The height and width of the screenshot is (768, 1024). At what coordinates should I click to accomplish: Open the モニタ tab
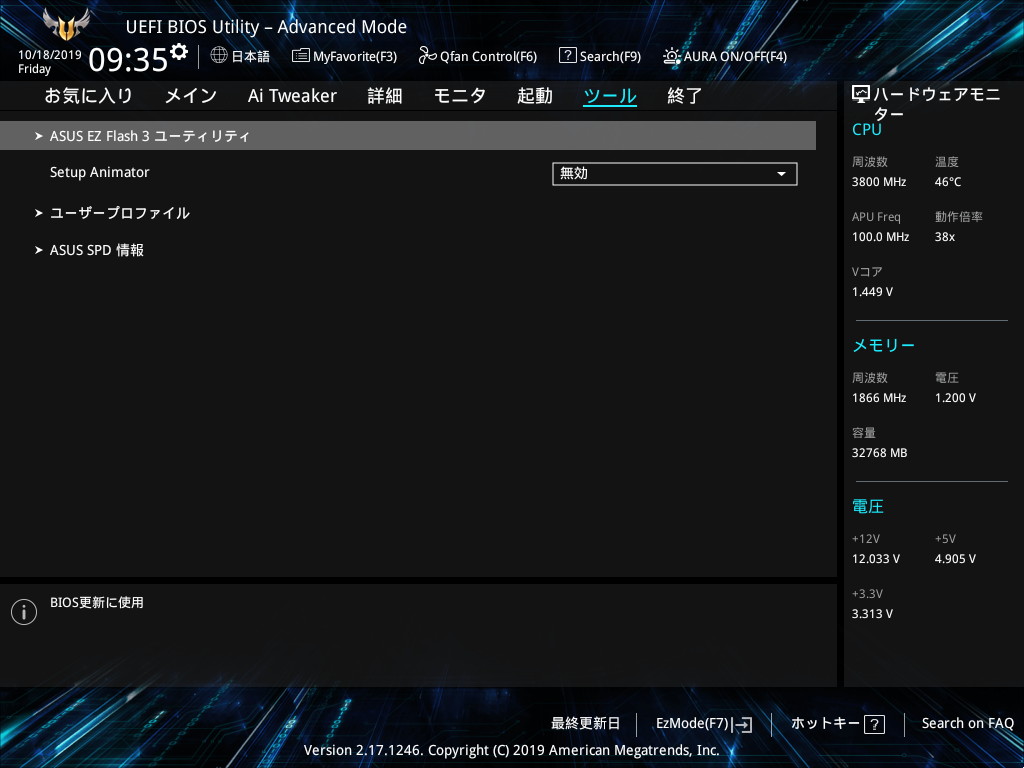pyautogui.click(x=460, y=96)
